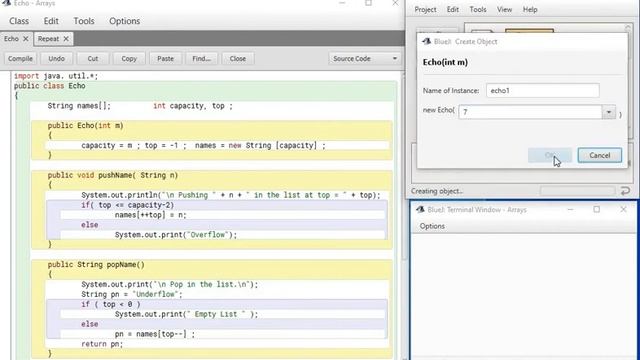Click the 'pn = names[top--] ;' line
The width and height of the screenshot is (640, 360).
coord(155,334)
